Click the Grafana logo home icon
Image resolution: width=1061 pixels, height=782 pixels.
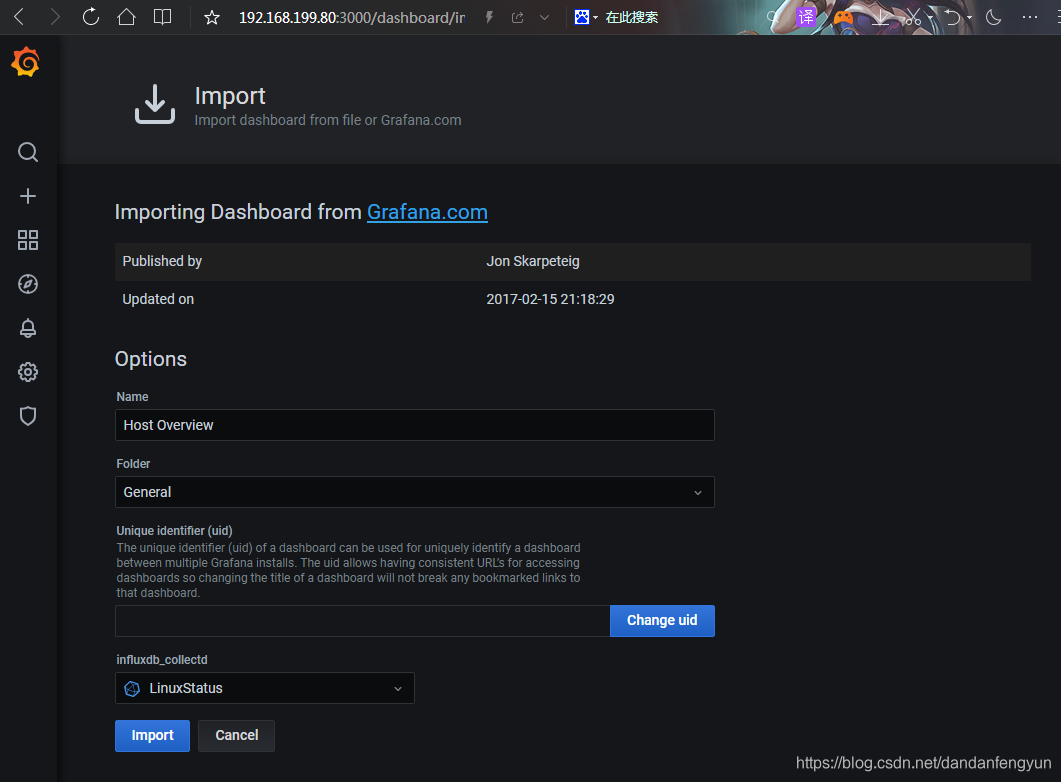click(x=26, y=62)
